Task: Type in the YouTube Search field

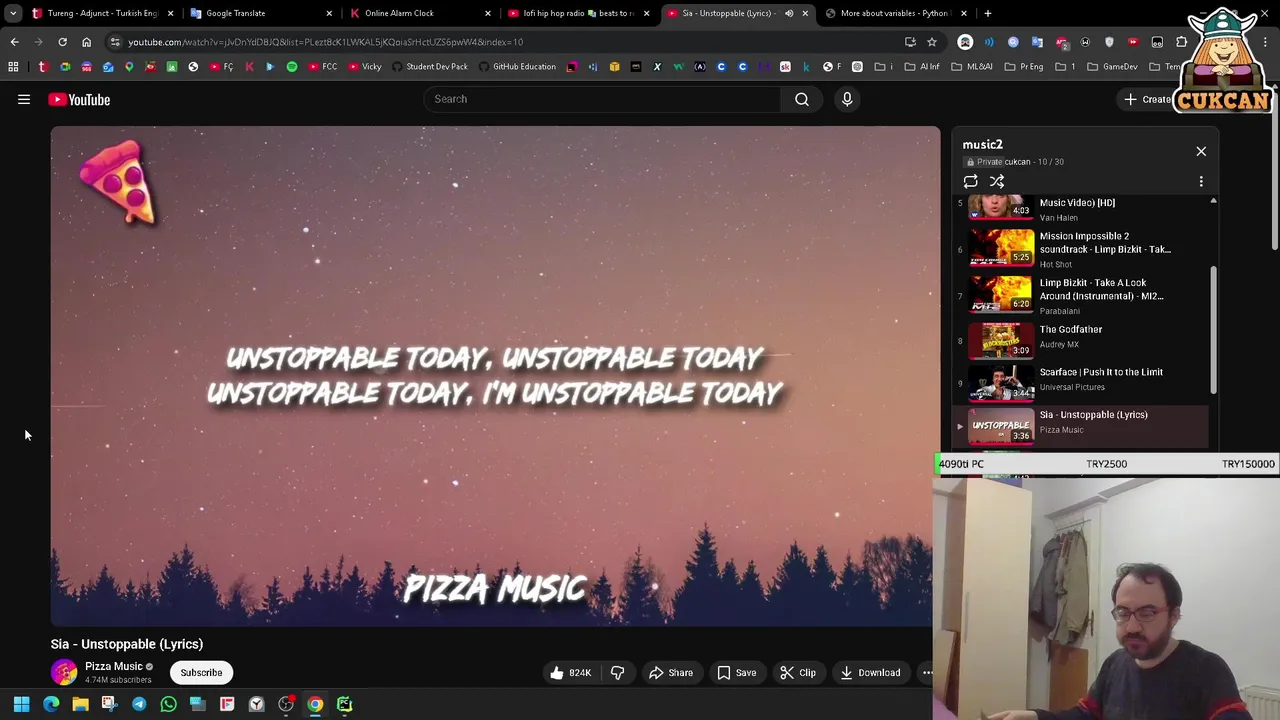Action: [602, 99]
